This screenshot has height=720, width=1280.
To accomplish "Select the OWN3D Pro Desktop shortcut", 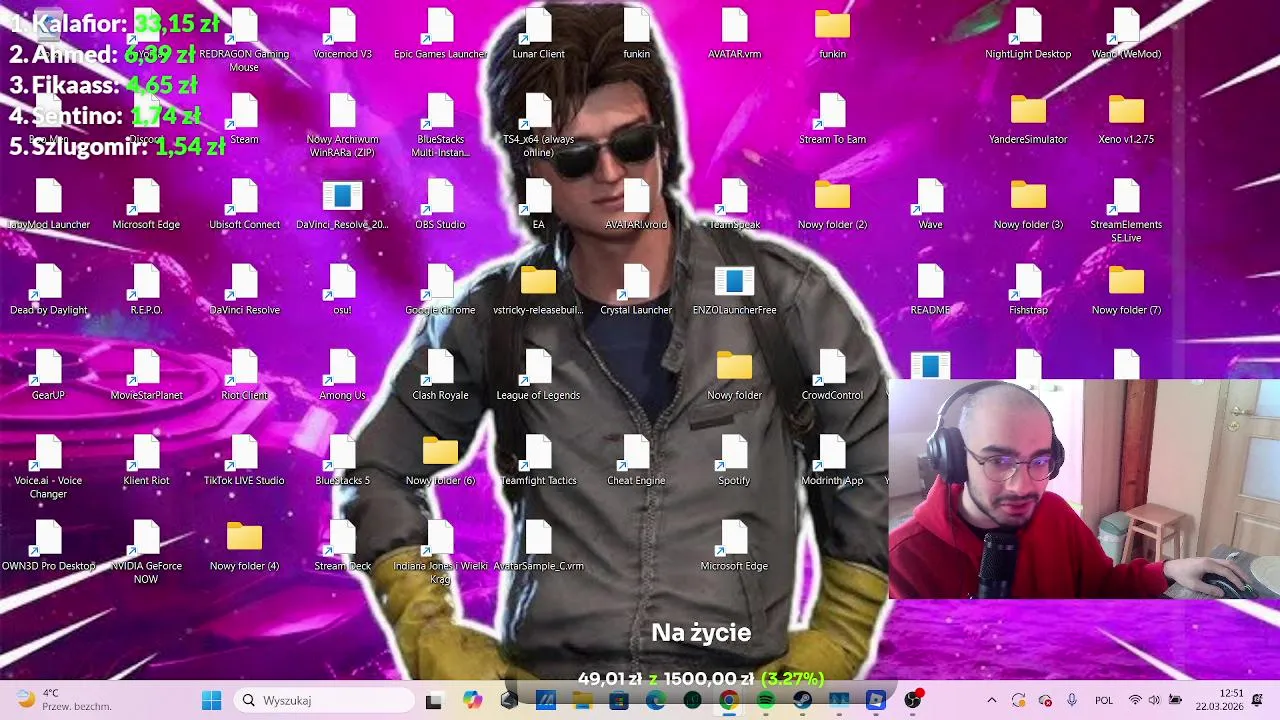I will point(48,546).
